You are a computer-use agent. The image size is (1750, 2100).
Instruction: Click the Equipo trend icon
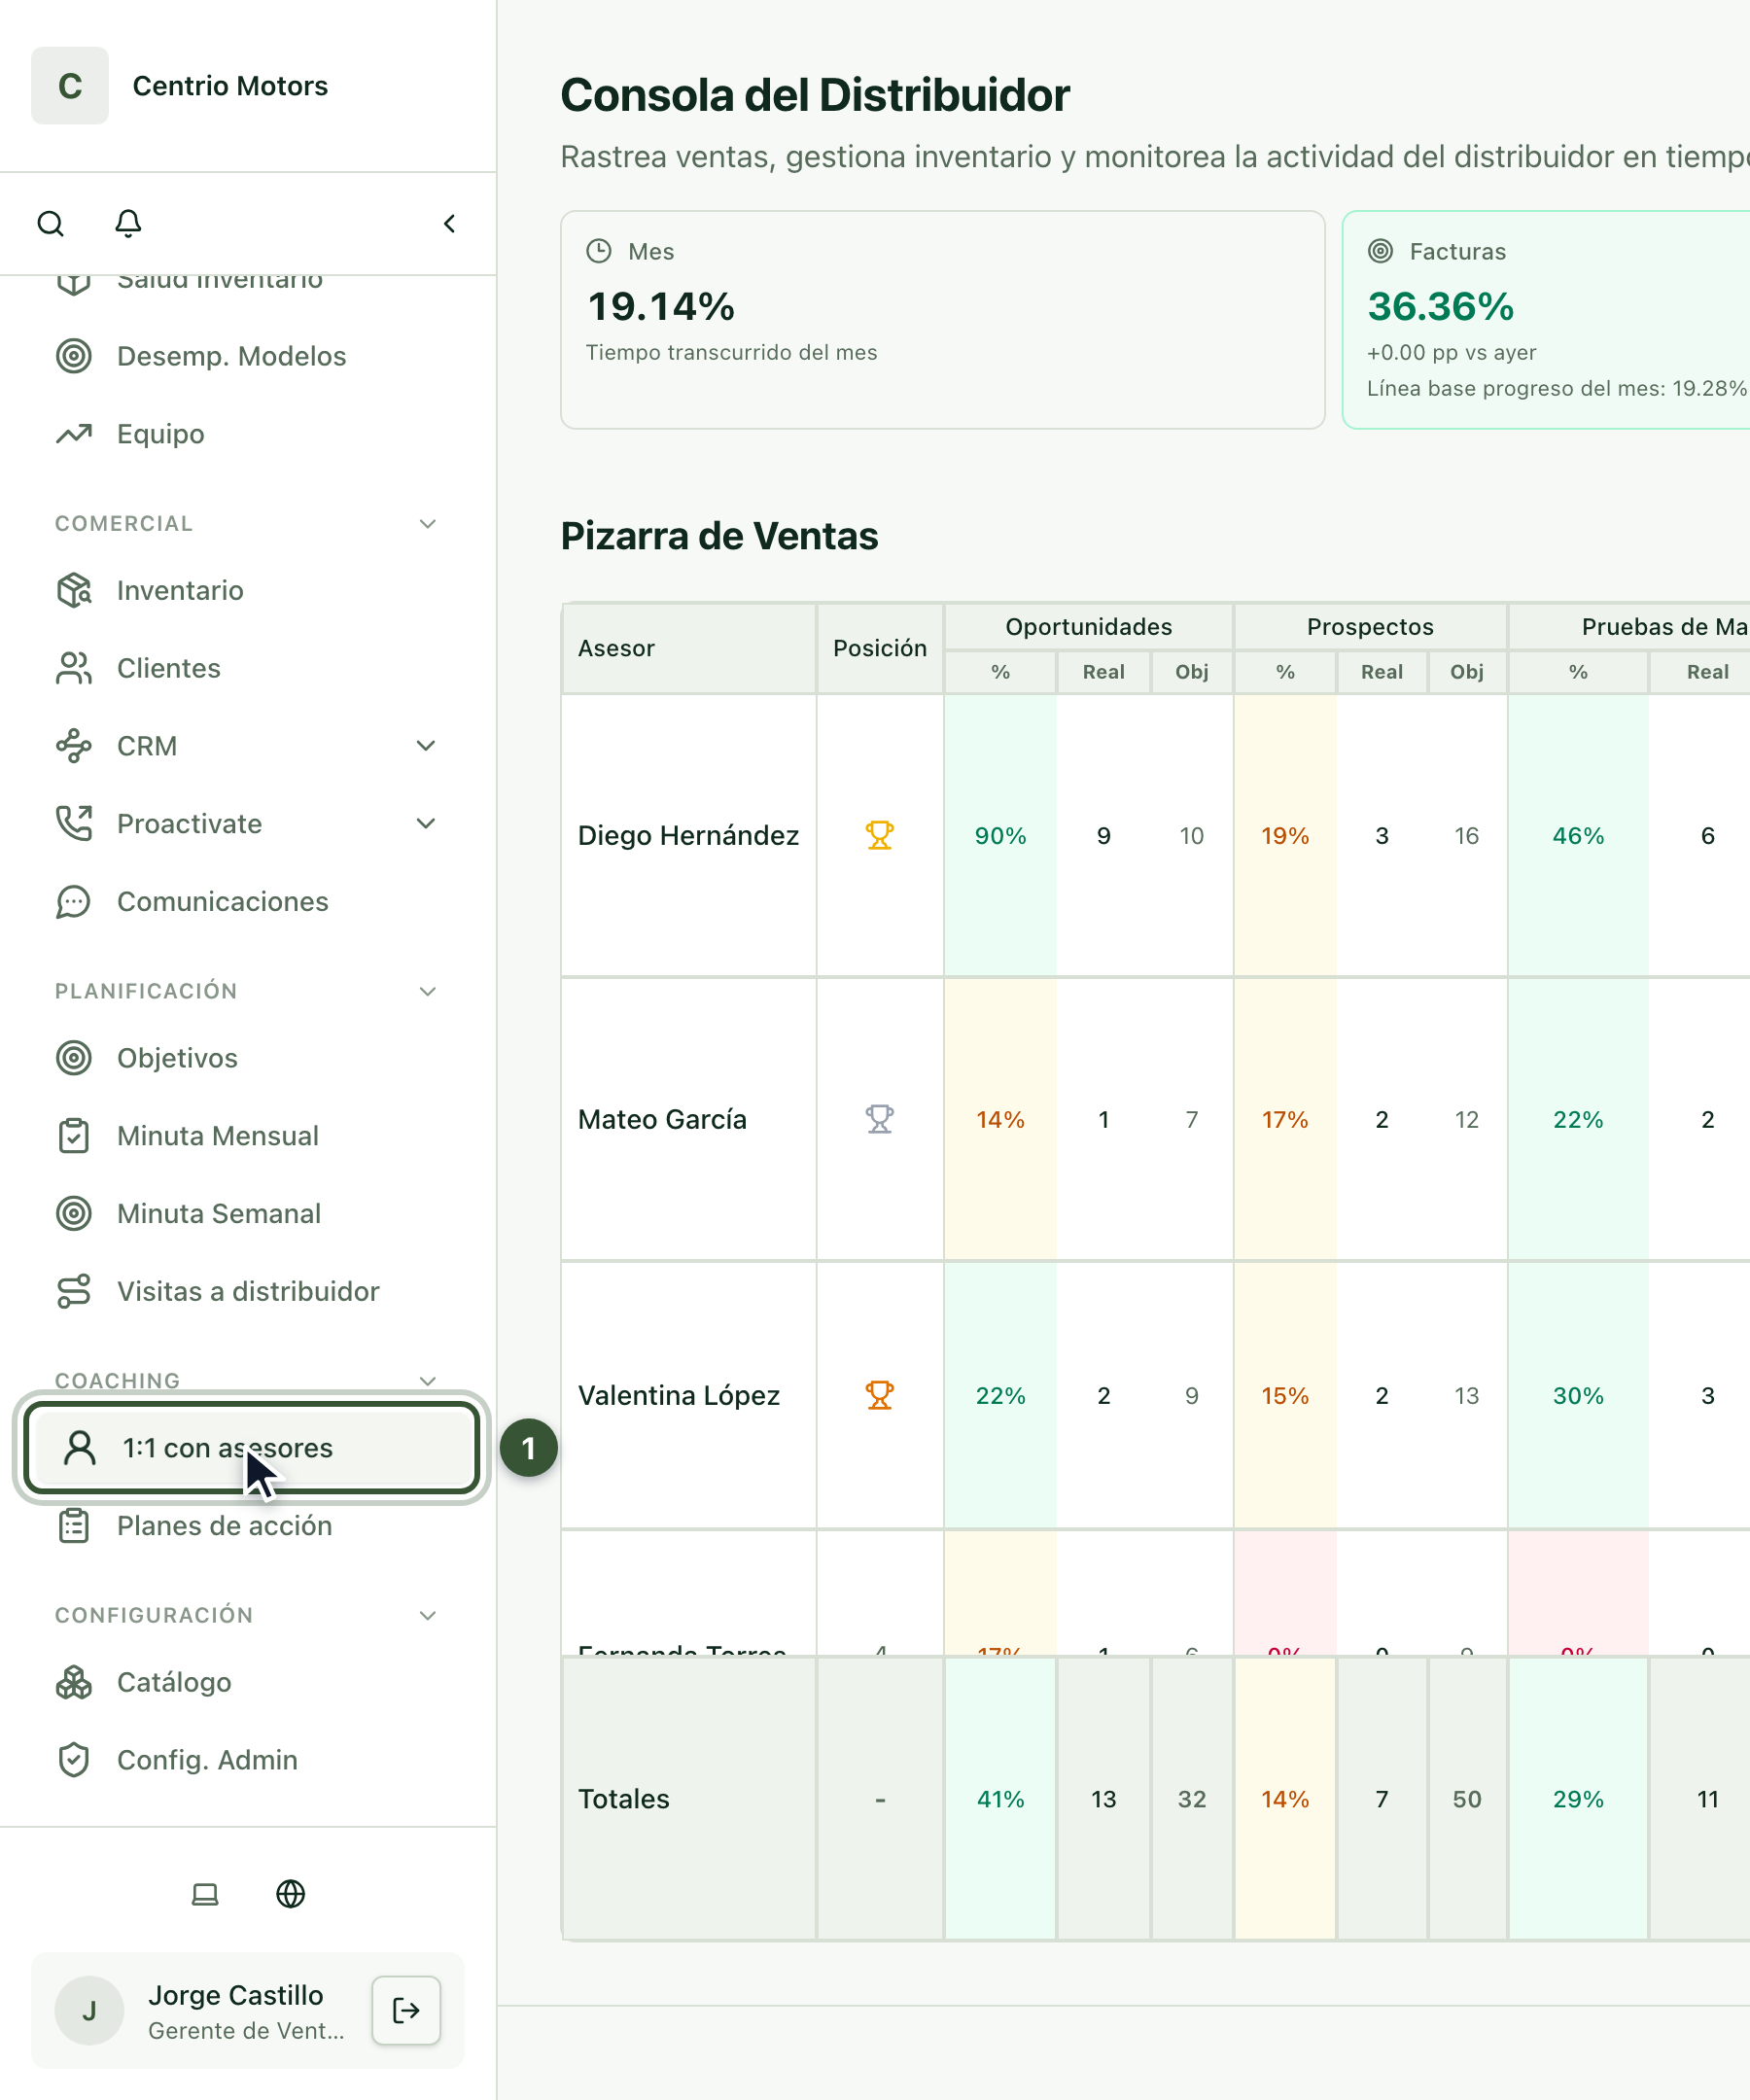coord(74,434)
